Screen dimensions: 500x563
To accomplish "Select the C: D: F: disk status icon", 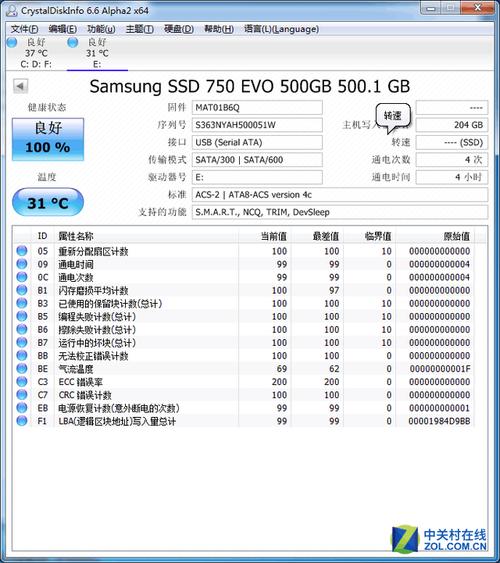I will 12,42.
